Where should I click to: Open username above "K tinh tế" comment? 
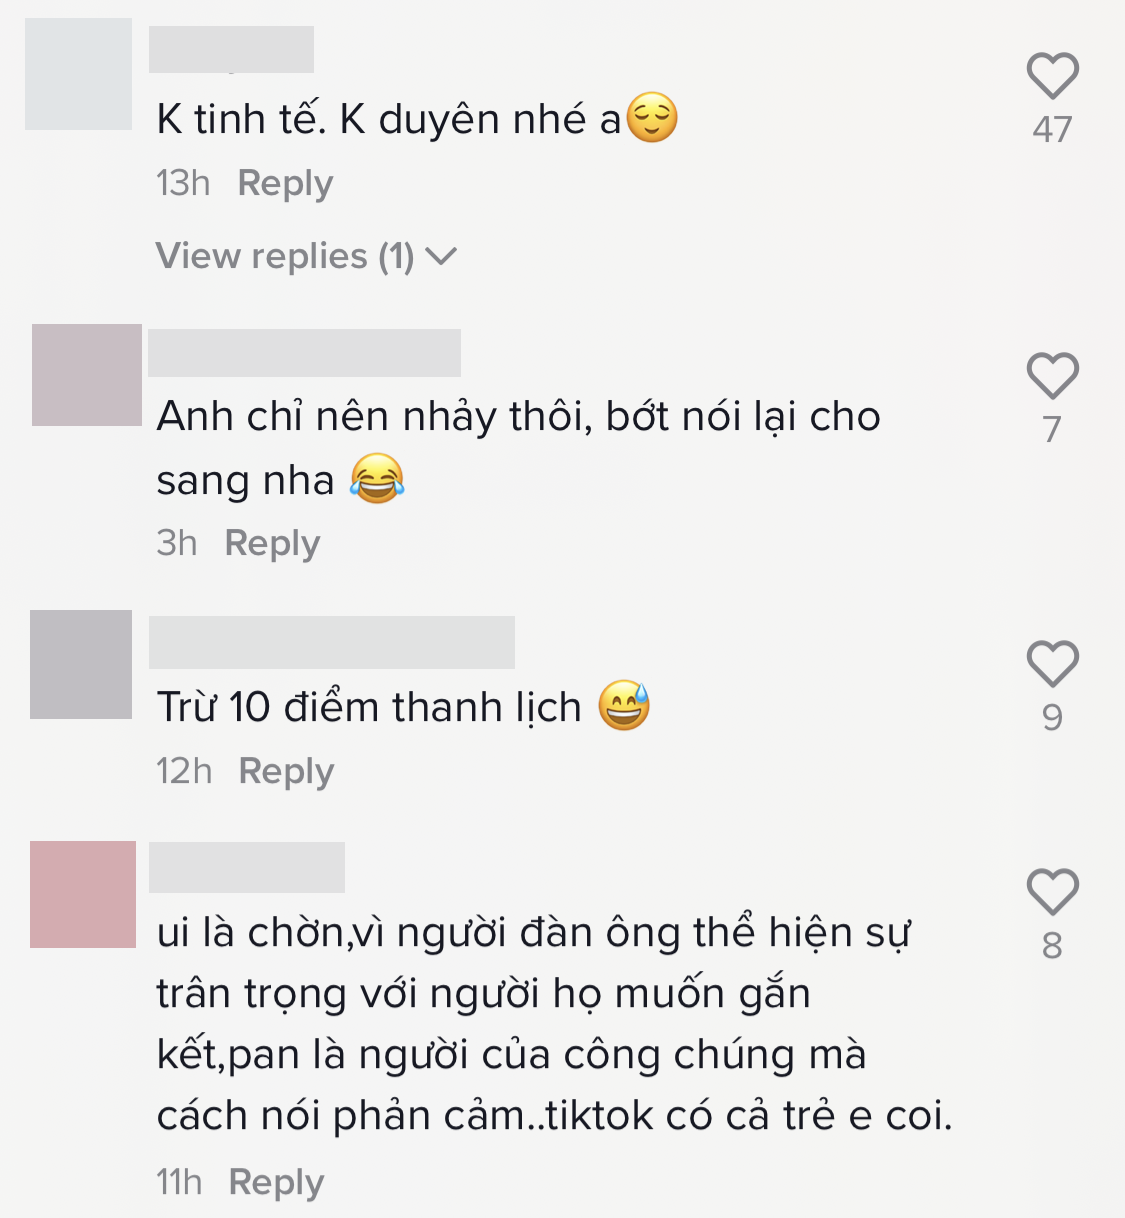click(231, 50)
